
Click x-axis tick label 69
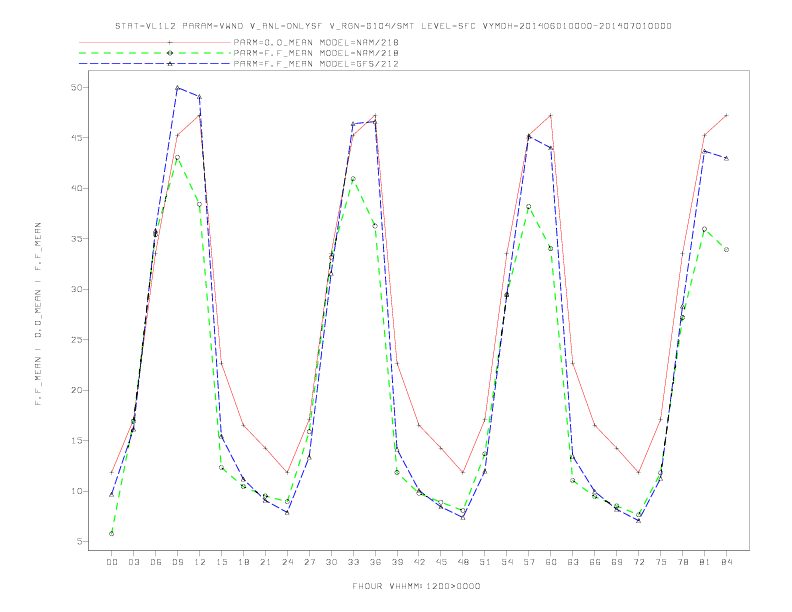coord(617,562)
